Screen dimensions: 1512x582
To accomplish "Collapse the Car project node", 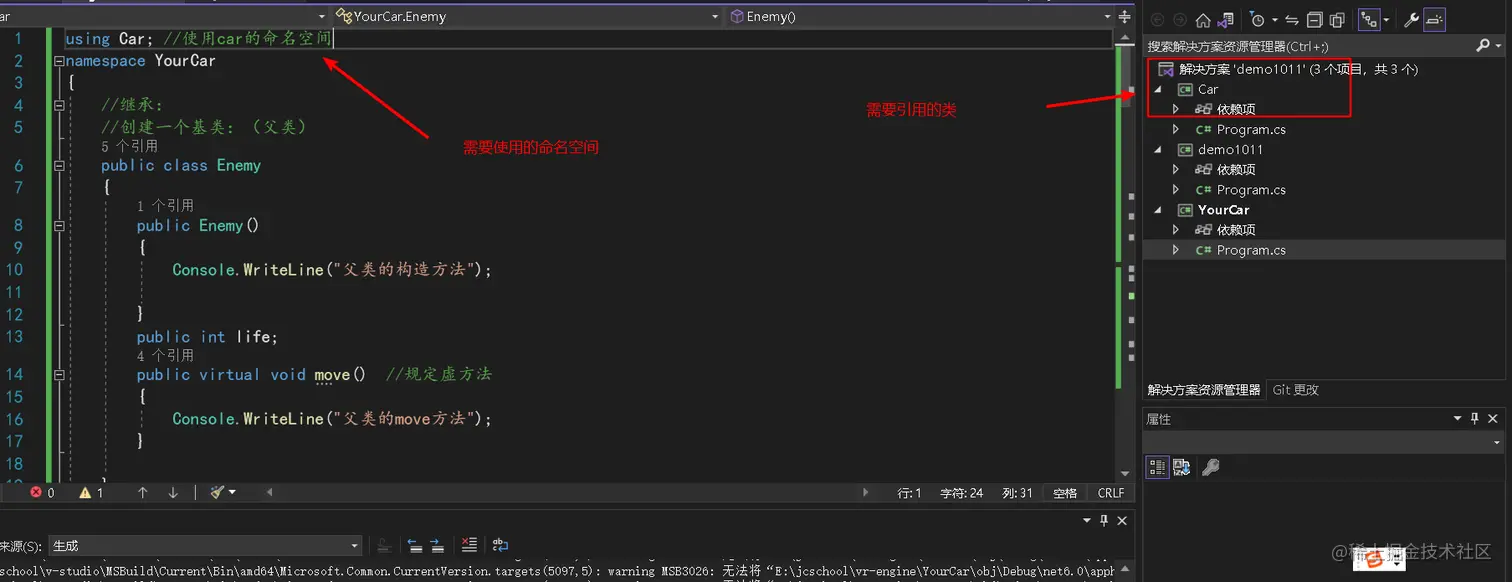I will click(1159, 89).
